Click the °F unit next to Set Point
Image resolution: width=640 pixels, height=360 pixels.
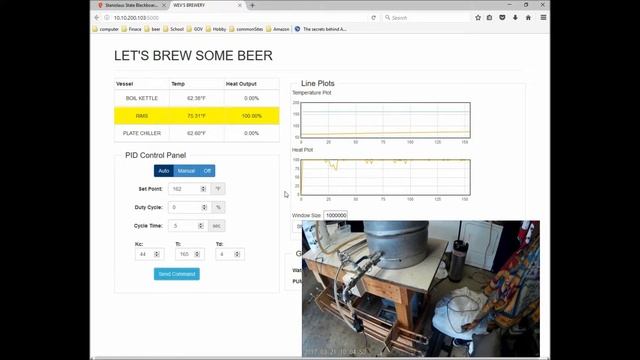218,189
